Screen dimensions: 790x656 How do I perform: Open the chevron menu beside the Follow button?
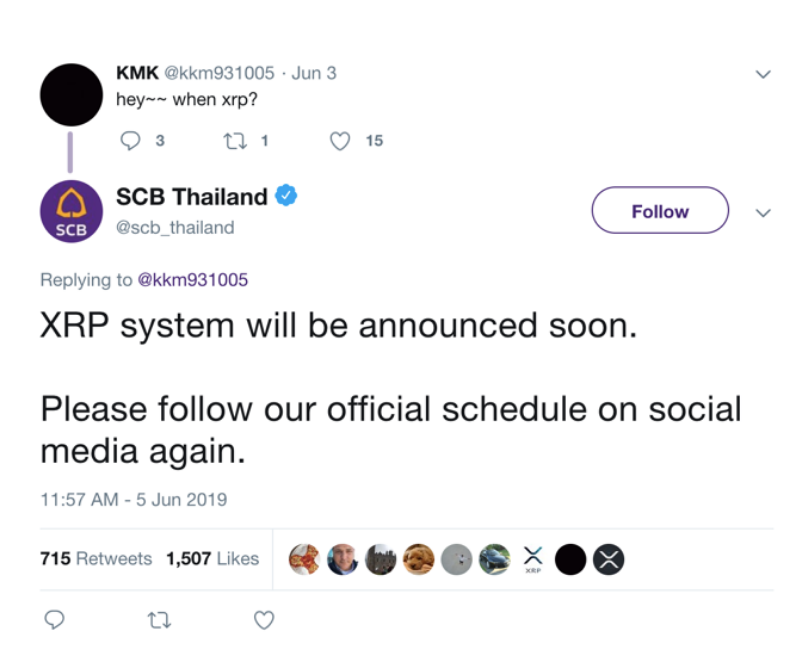[763, 213]
